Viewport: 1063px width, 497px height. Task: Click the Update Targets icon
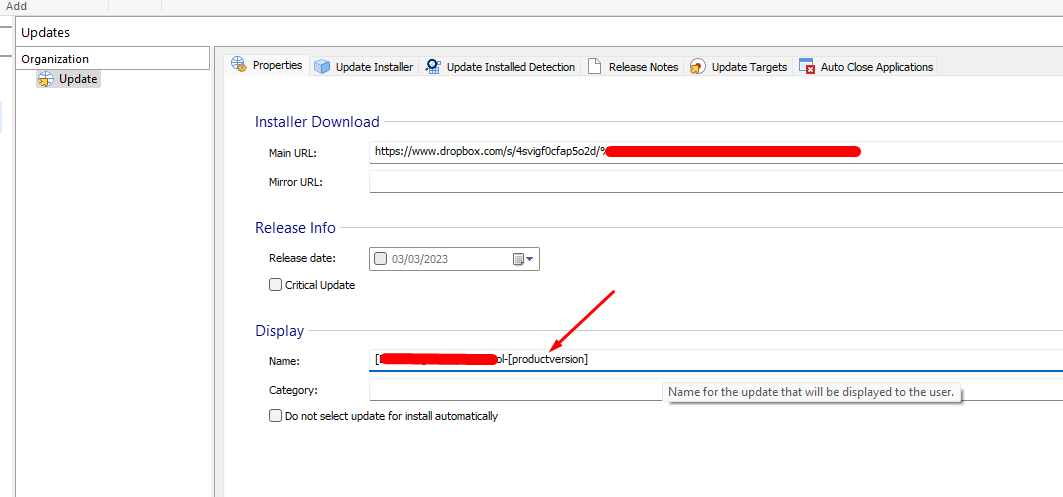coord(698,67)
